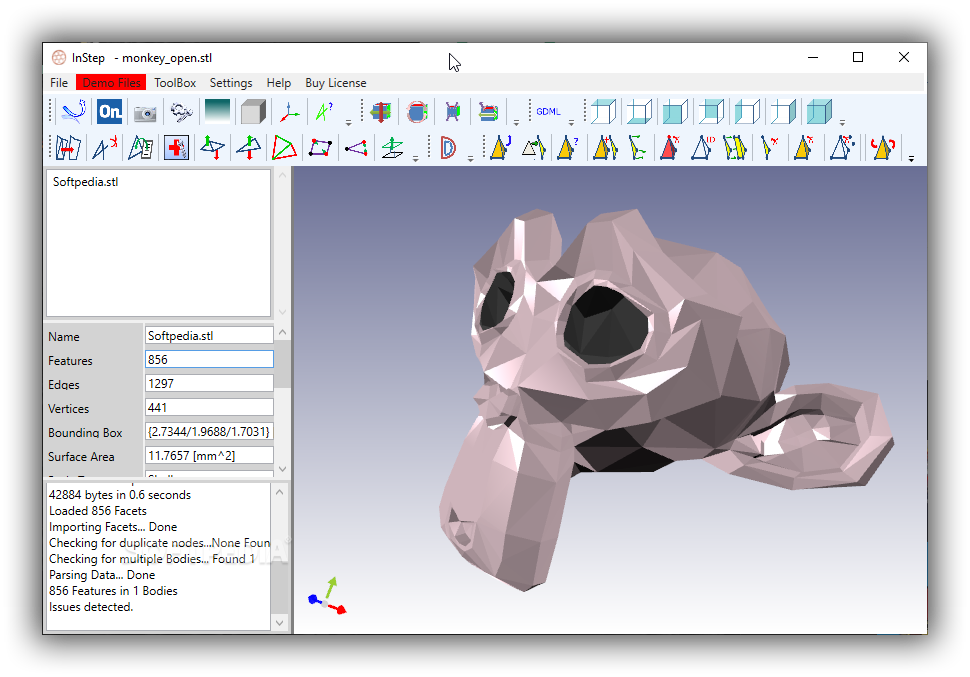Screen dimensions: 970x677
Task: Open the red Demo Files menu
Action: (x=111, y=83)
